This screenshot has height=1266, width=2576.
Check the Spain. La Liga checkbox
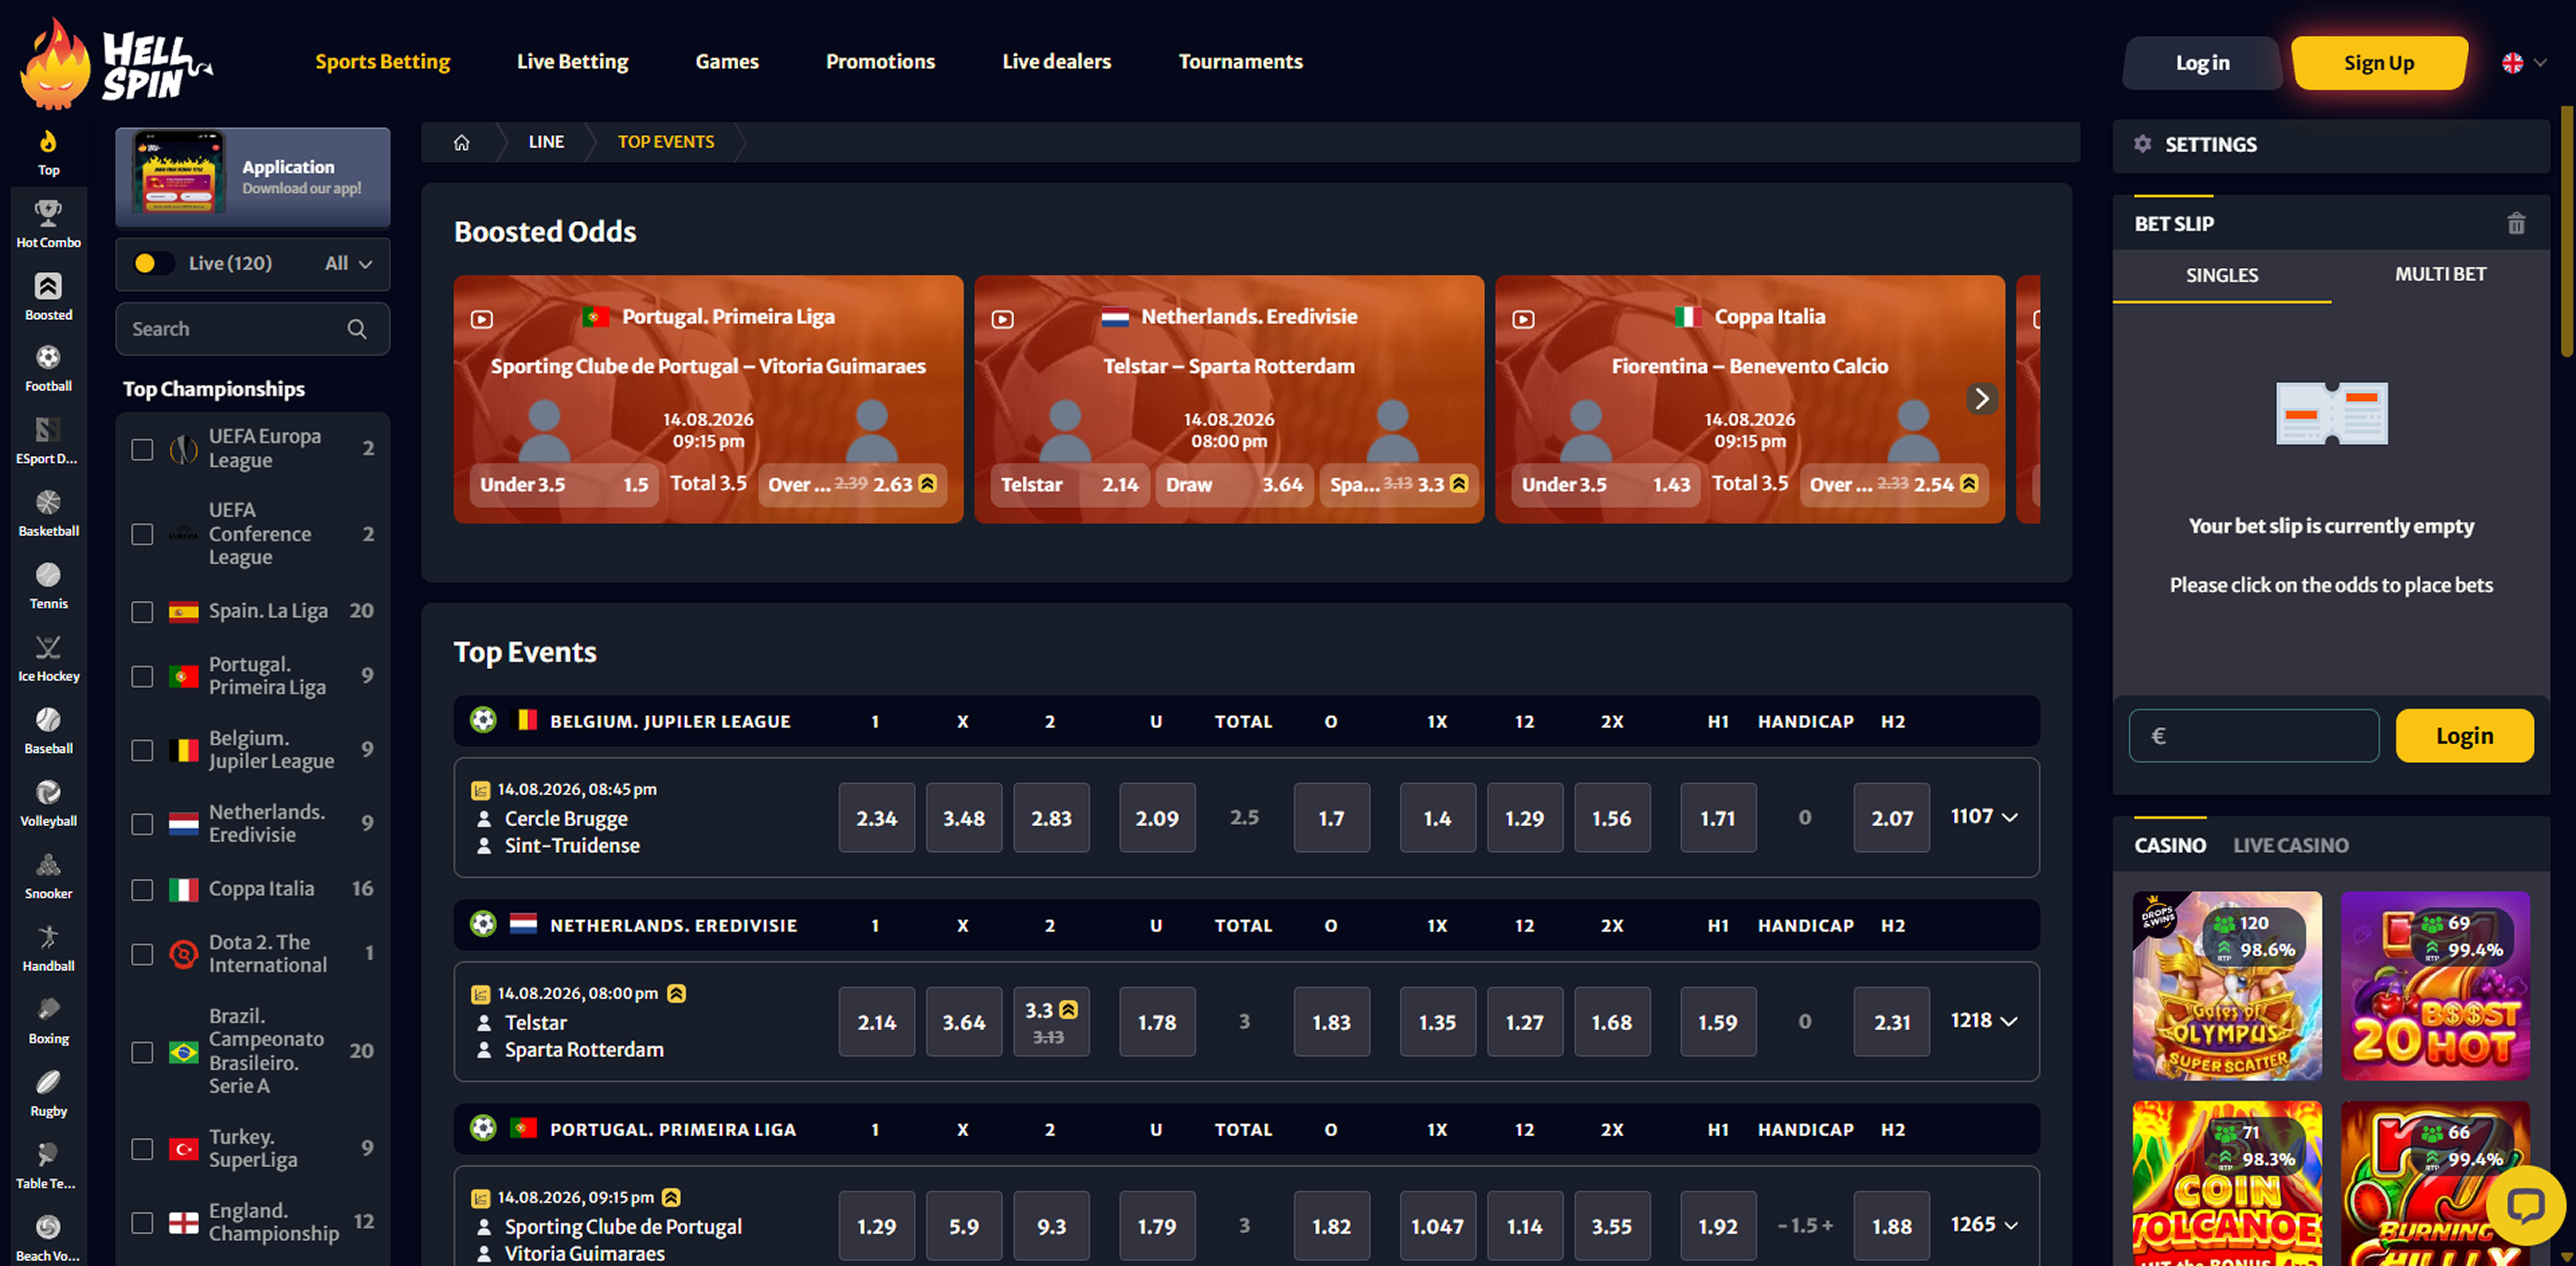(x=142, y=611)
